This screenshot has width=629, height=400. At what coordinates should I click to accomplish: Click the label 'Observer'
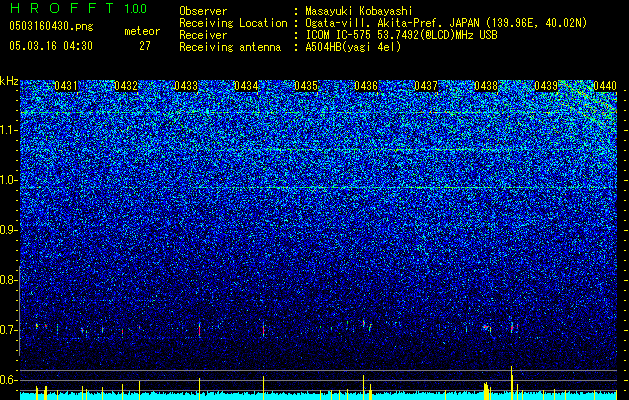(x=203, y=11)
